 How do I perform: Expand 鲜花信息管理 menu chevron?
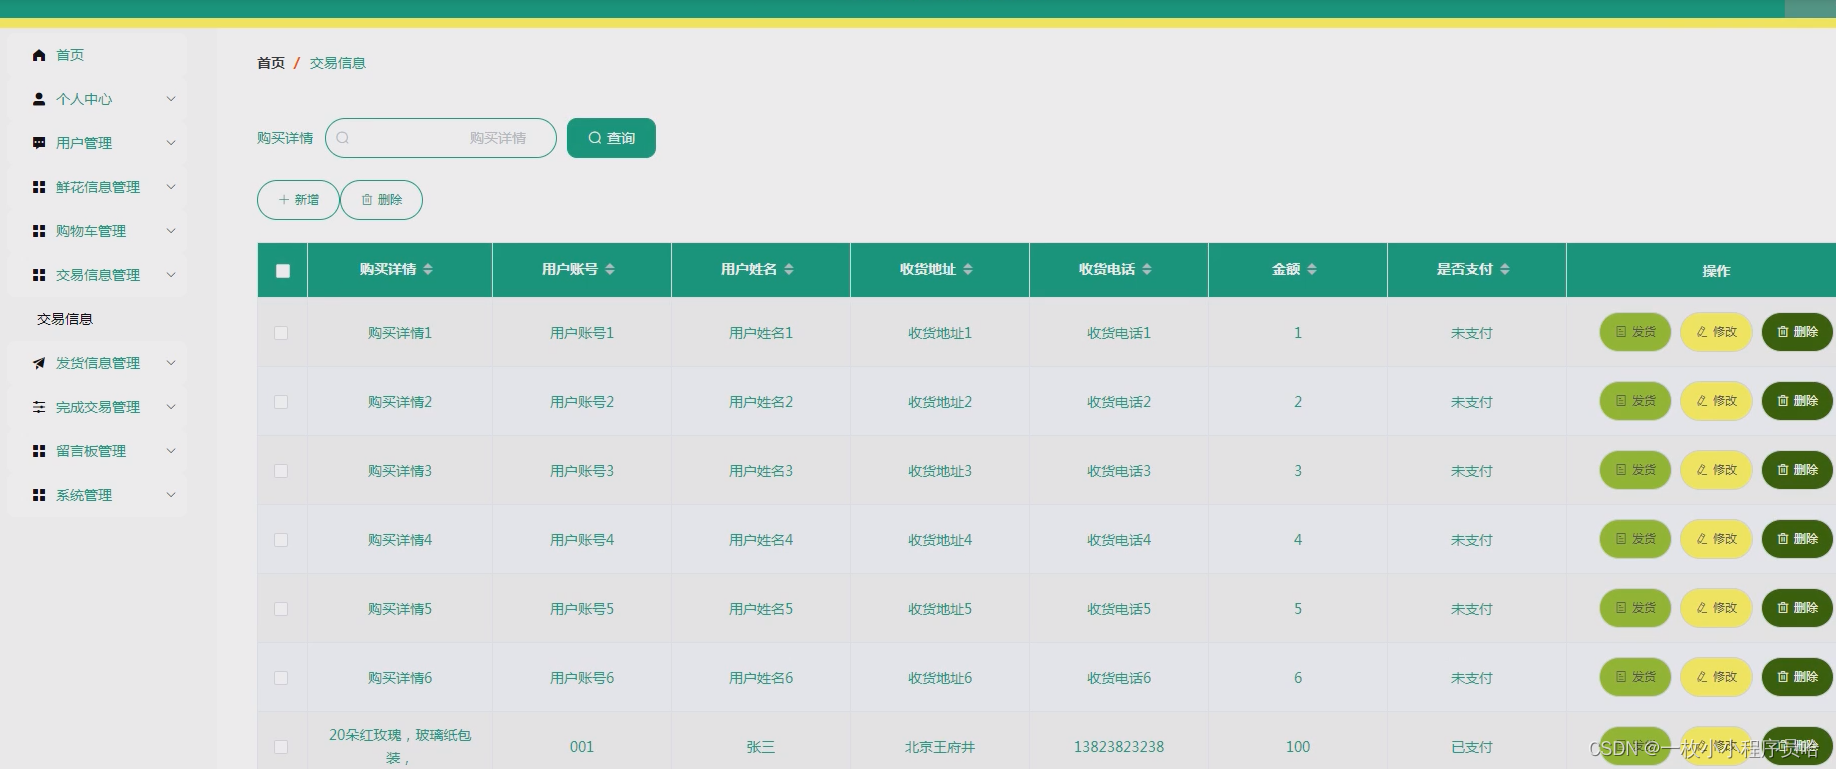tap(171, 187)
